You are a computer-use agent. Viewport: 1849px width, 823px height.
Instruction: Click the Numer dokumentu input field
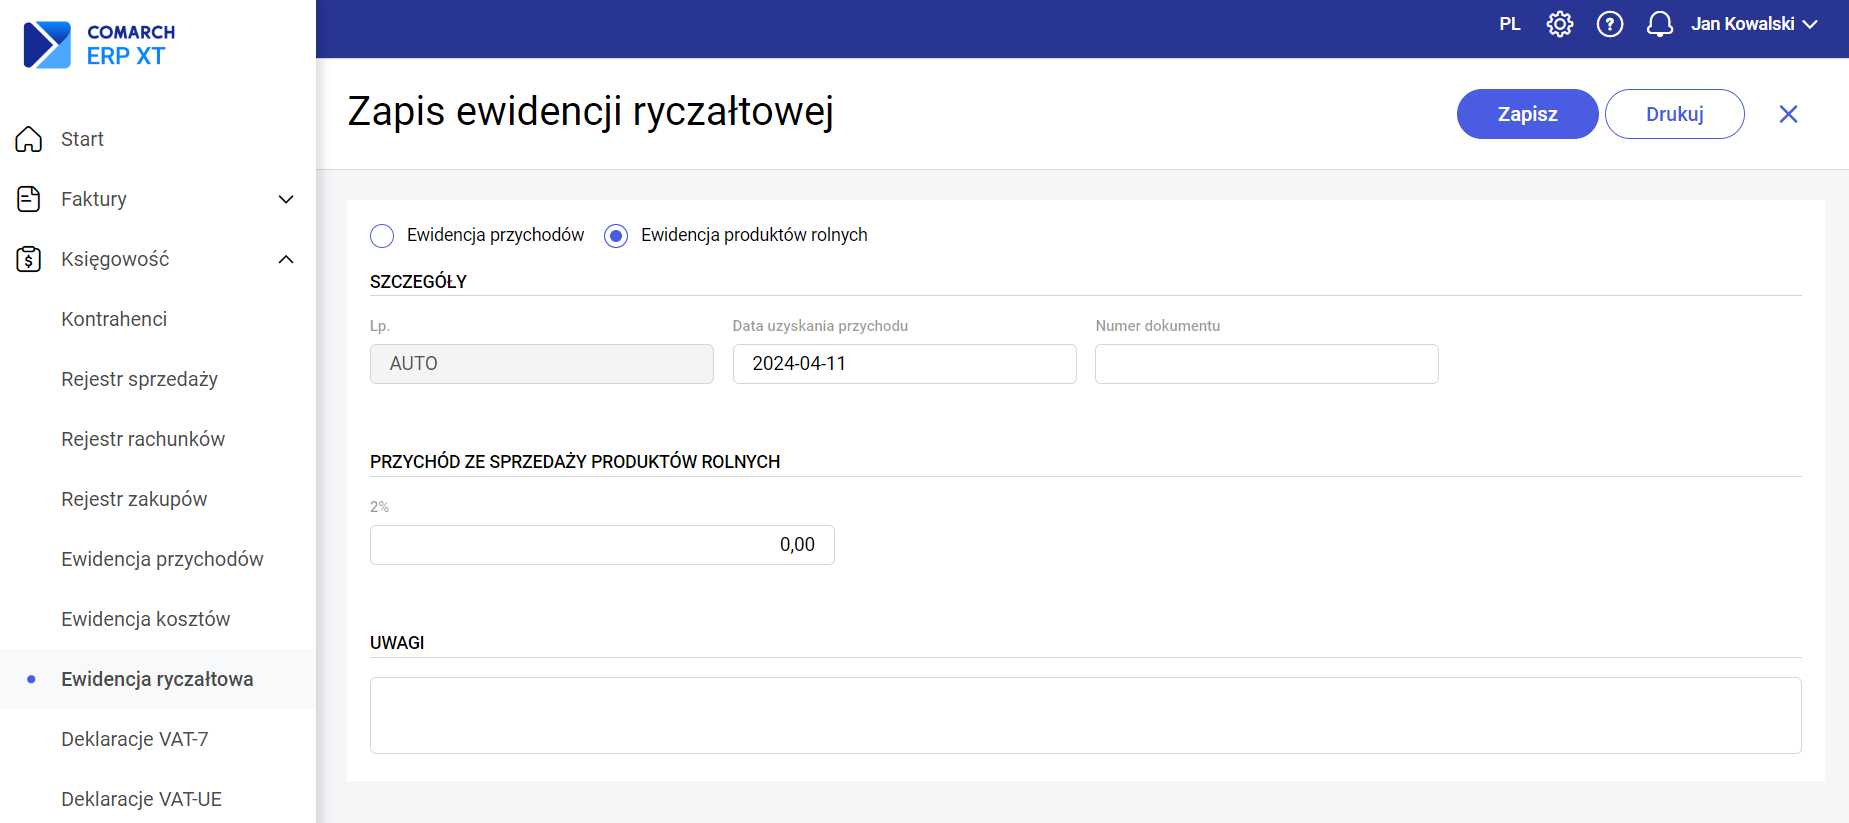coord(1266,364)
